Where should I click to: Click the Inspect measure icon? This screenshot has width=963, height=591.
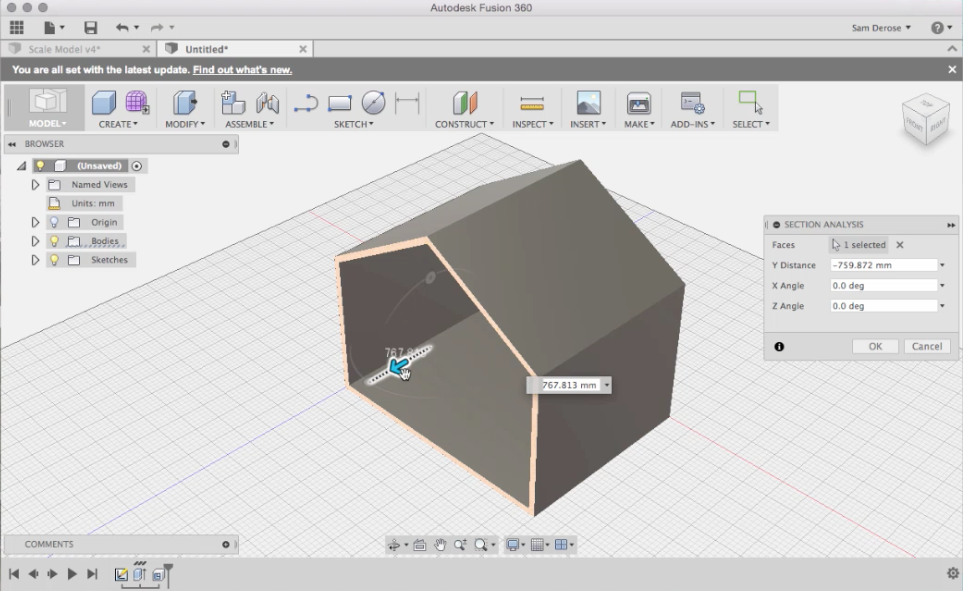tap(533, 103)
